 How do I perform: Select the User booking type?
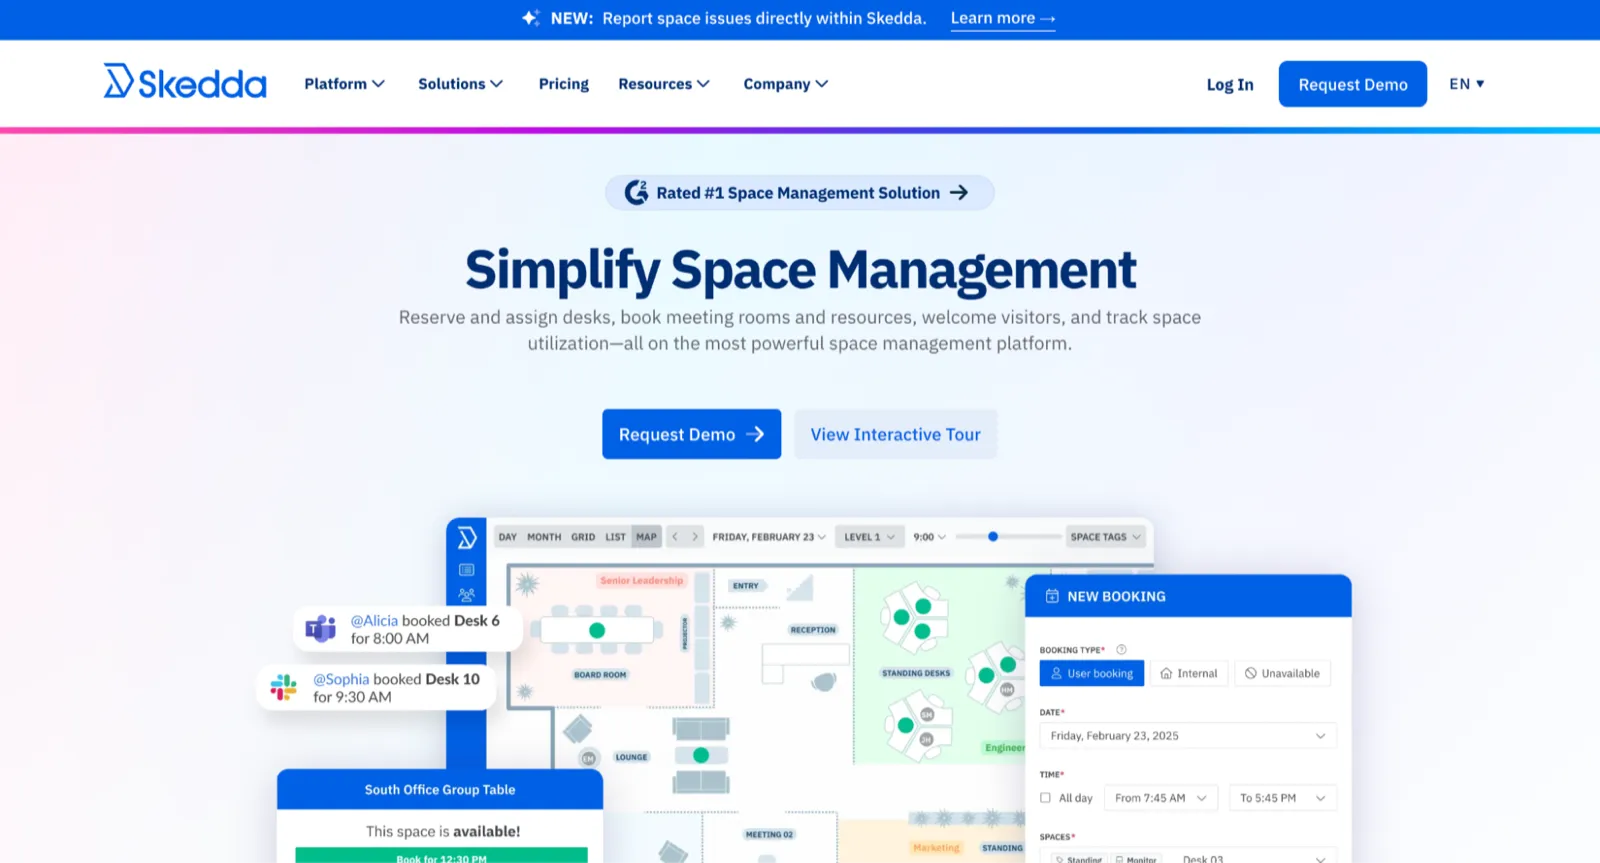[1091, 673]
